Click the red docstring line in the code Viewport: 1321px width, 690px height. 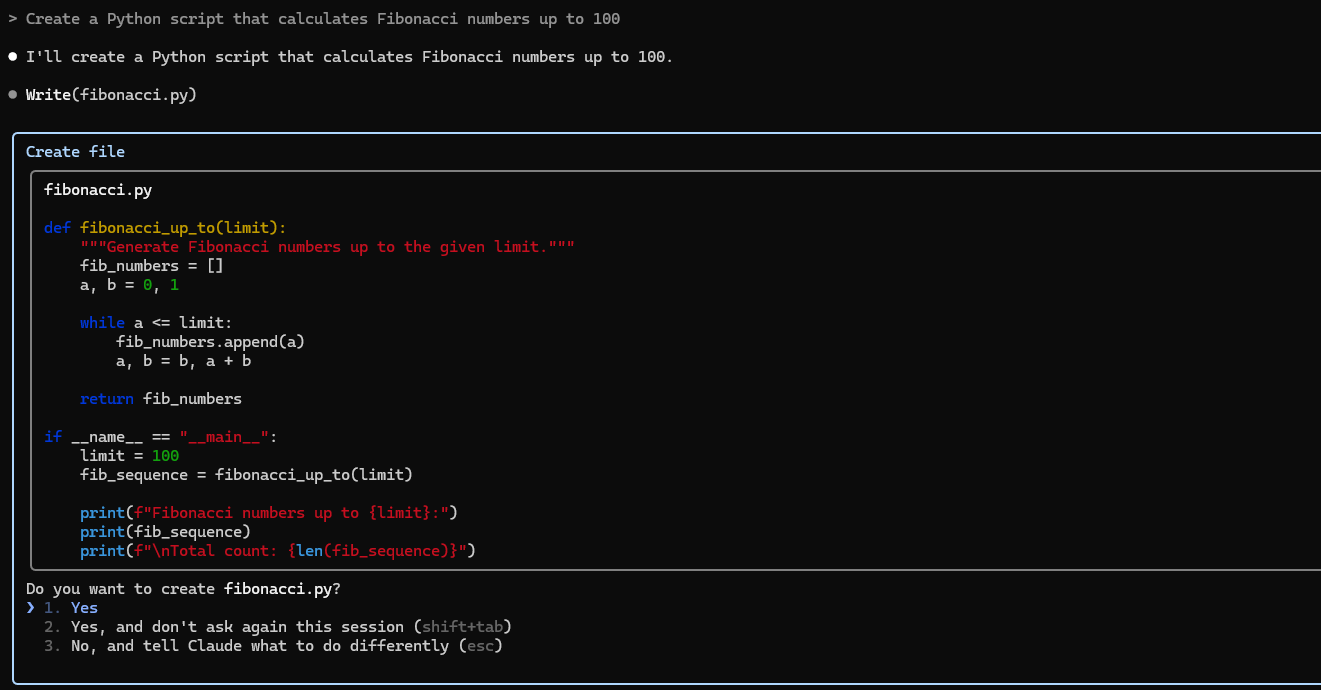(x=327, y=247)
